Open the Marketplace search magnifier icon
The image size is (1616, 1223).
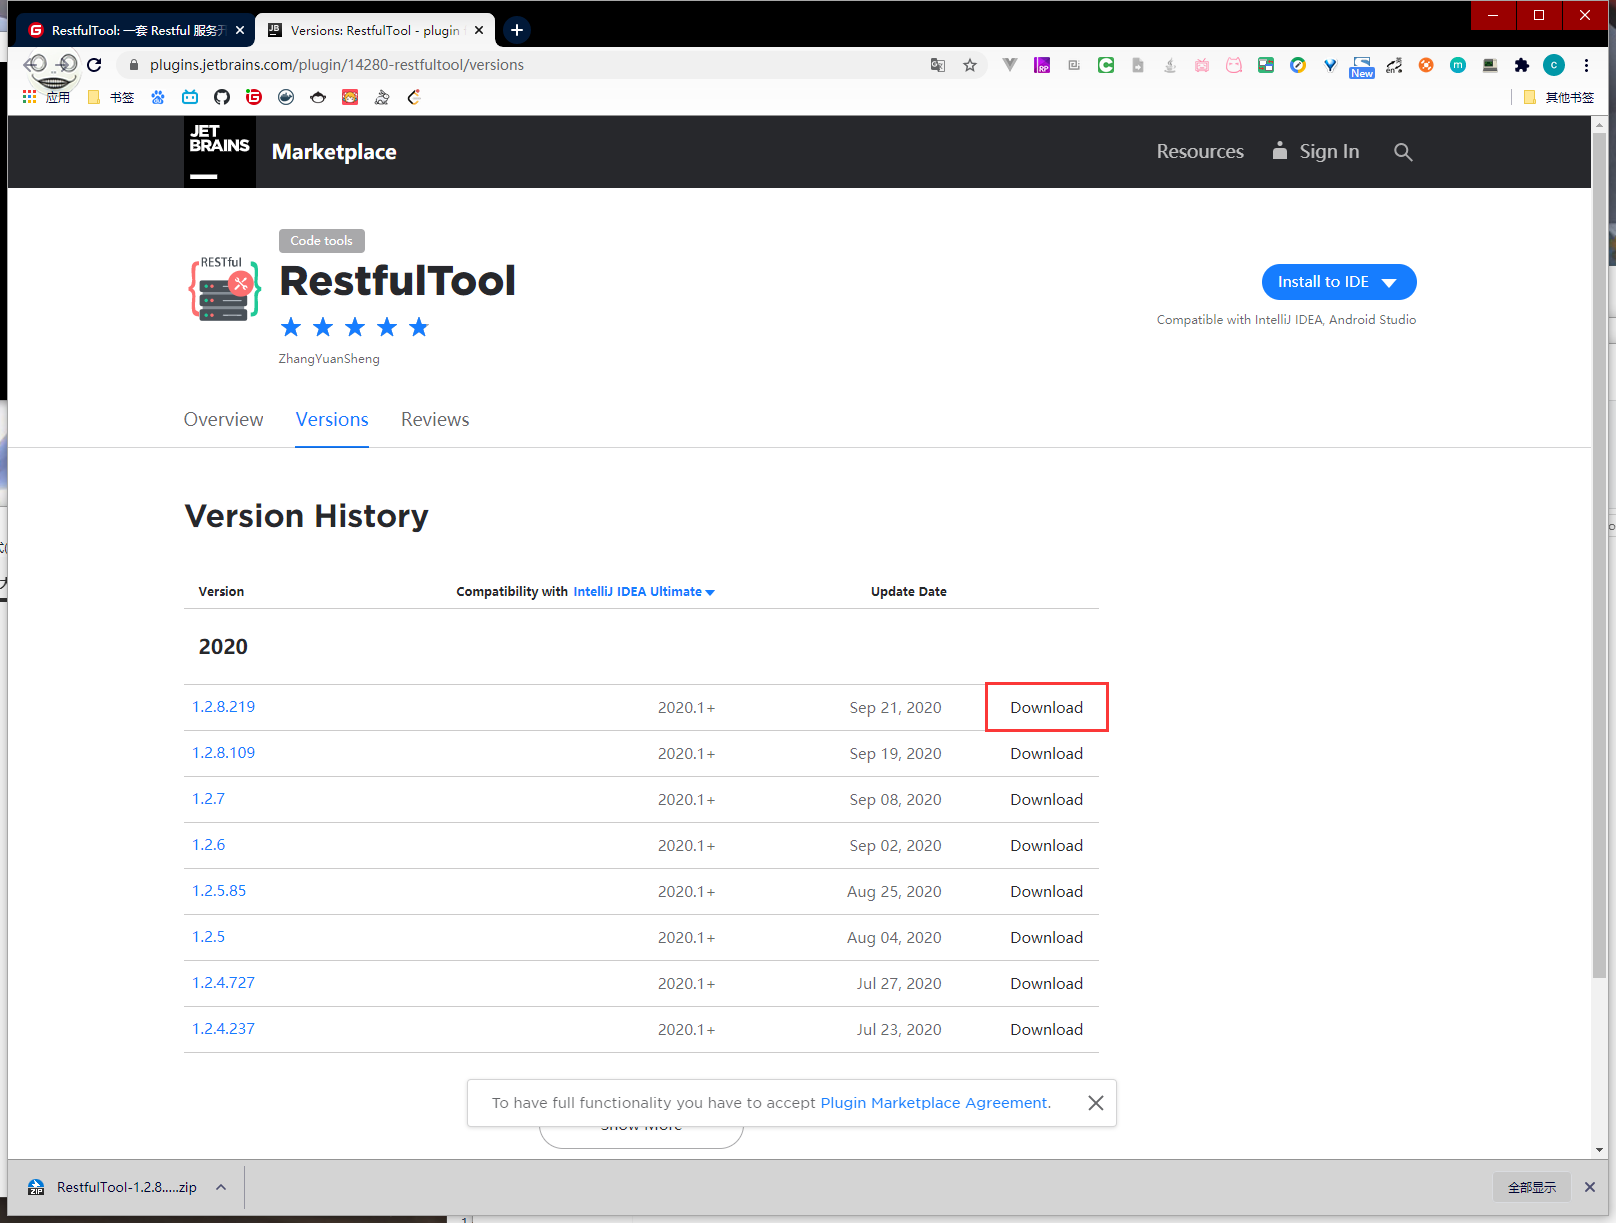(1403, 152)
